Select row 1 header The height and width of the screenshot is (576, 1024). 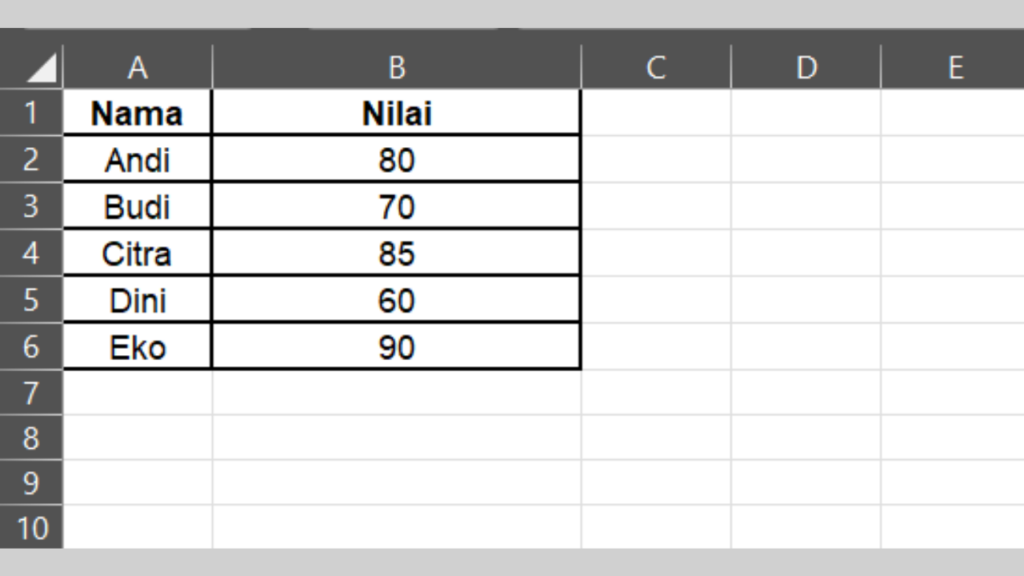pyautogui.click(x=31, y=113)
